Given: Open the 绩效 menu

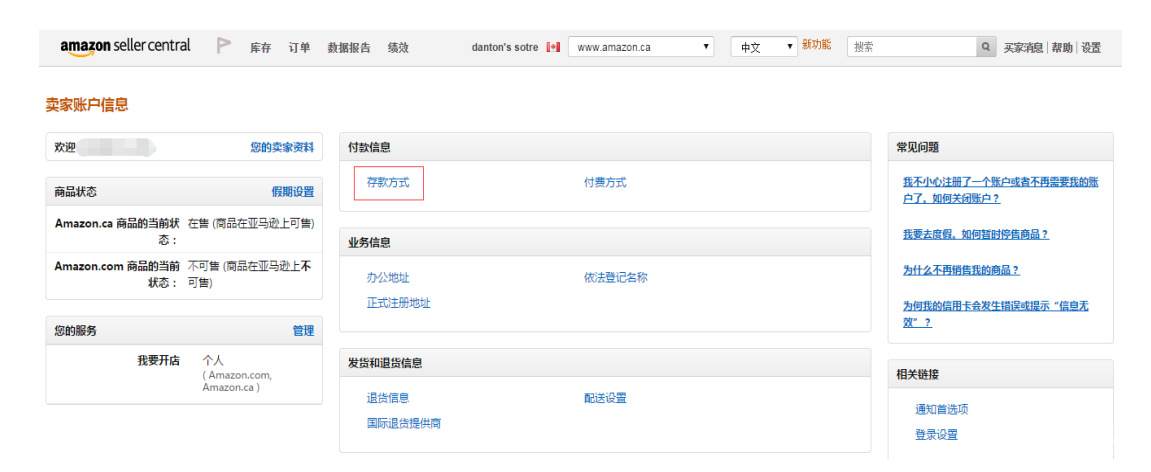Looking at the screenshot, I should [398, 48].
